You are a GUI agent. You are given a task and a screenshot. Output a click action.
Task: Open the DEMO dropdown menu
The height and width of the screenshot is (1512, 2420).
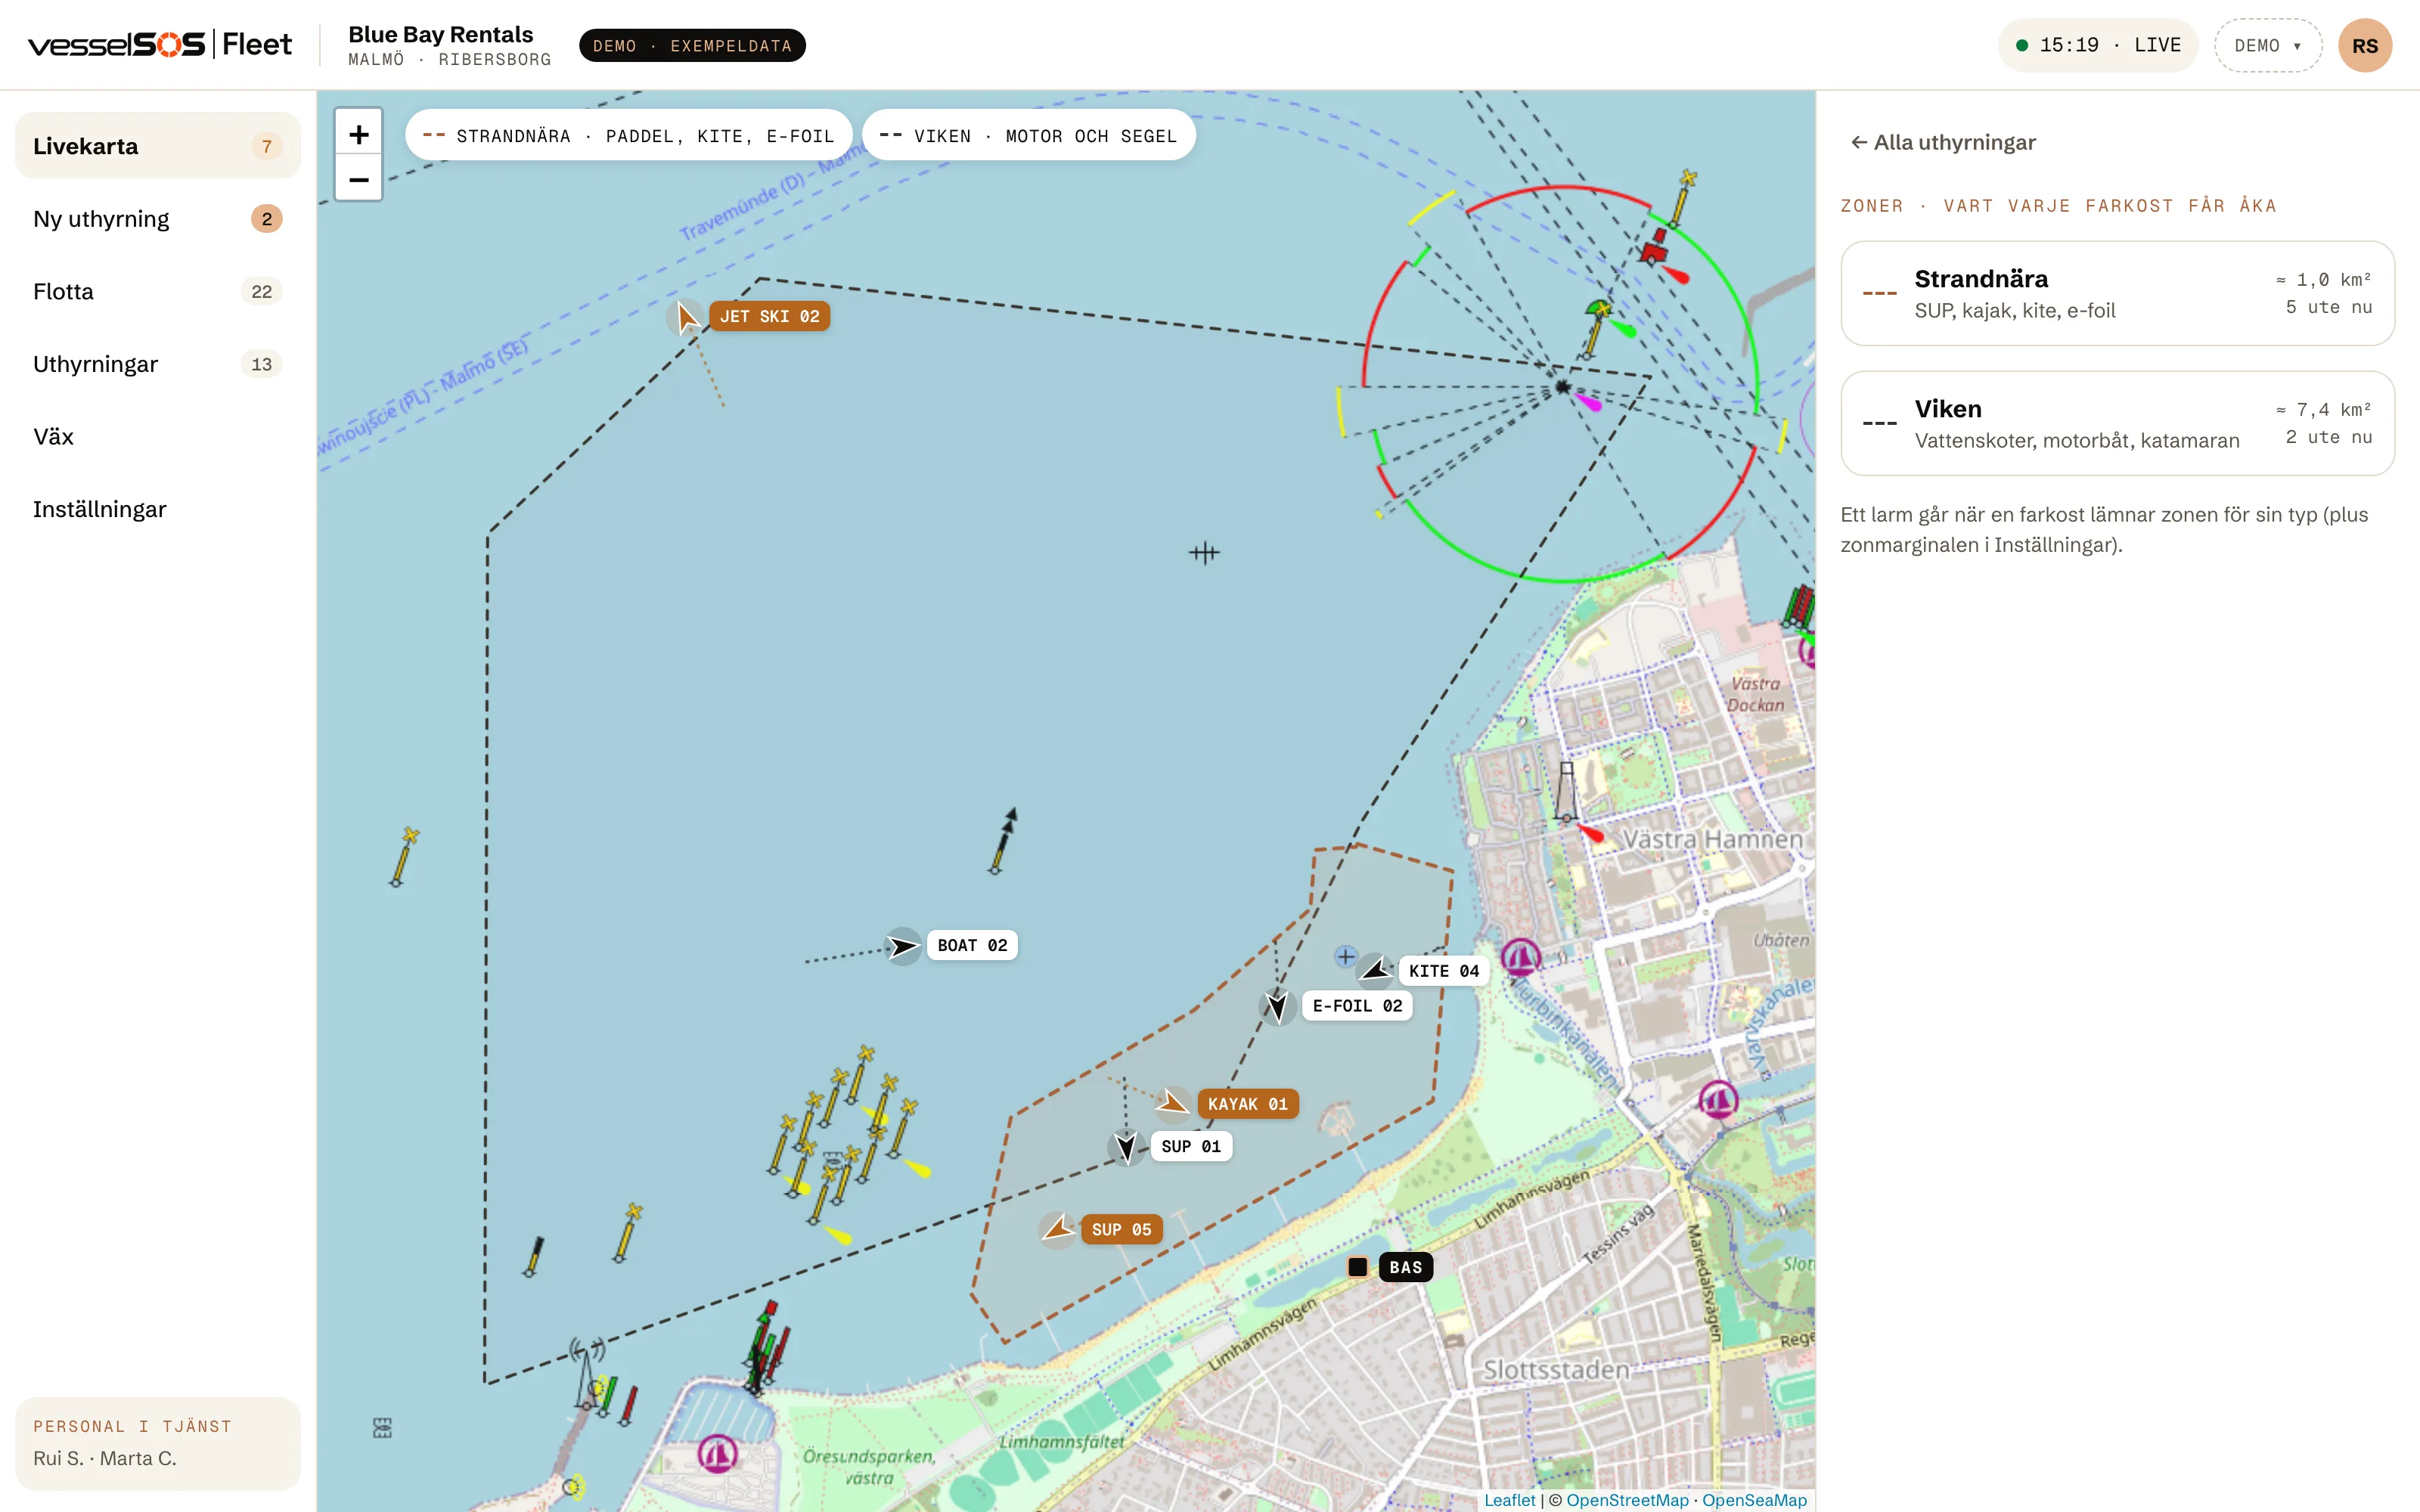[2267, 46]
